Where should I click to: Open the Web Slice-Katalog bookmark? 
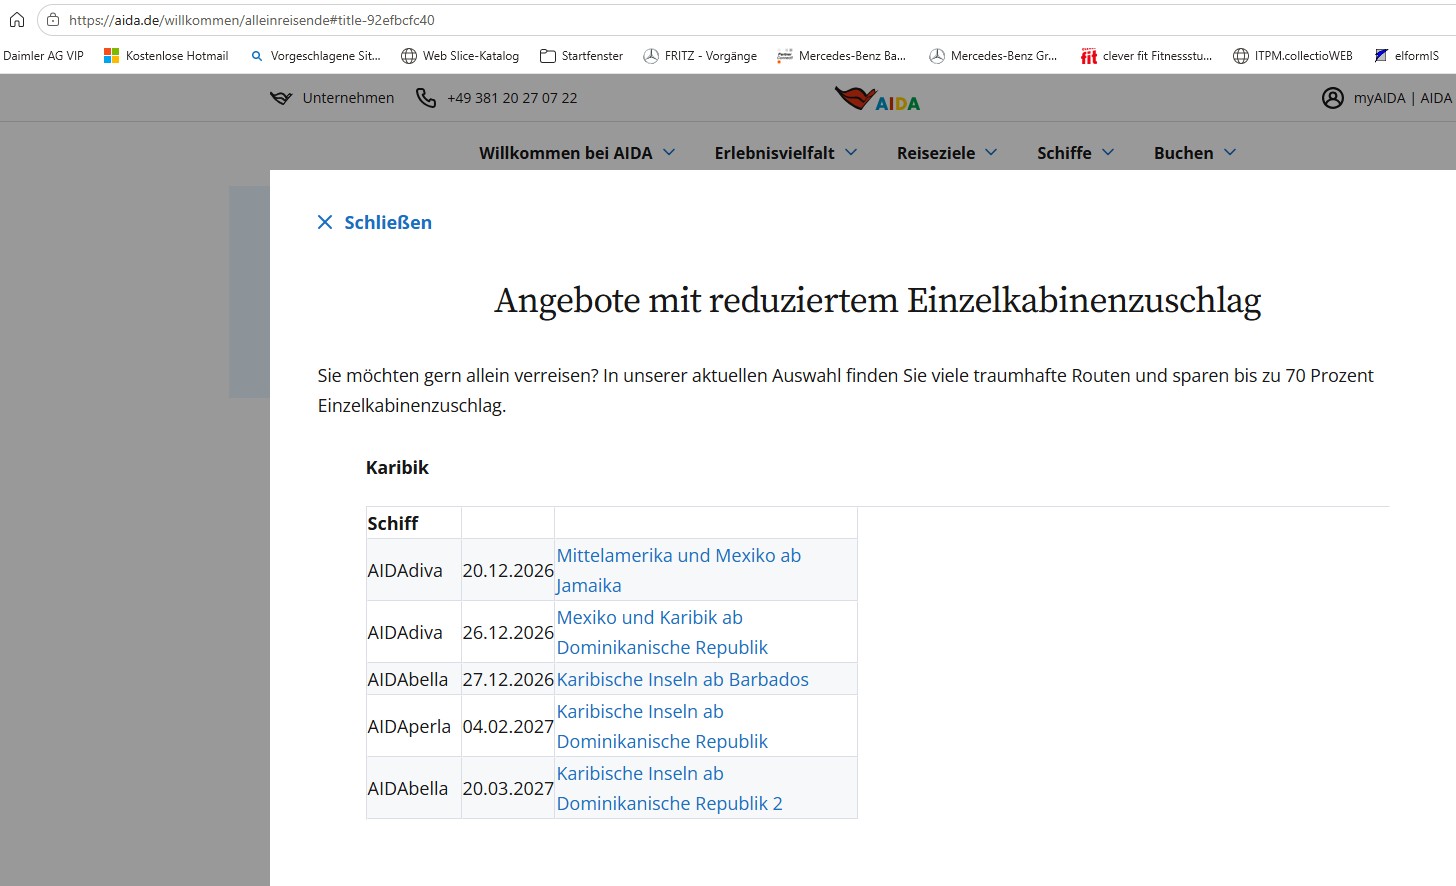point(460,56)
